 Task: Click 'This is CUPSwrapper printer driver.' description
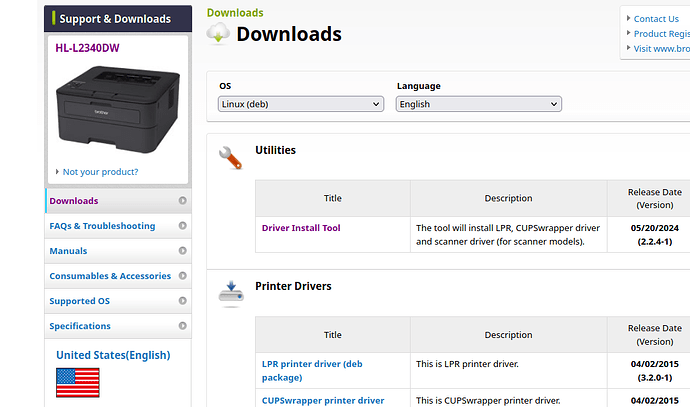point(488,400)
